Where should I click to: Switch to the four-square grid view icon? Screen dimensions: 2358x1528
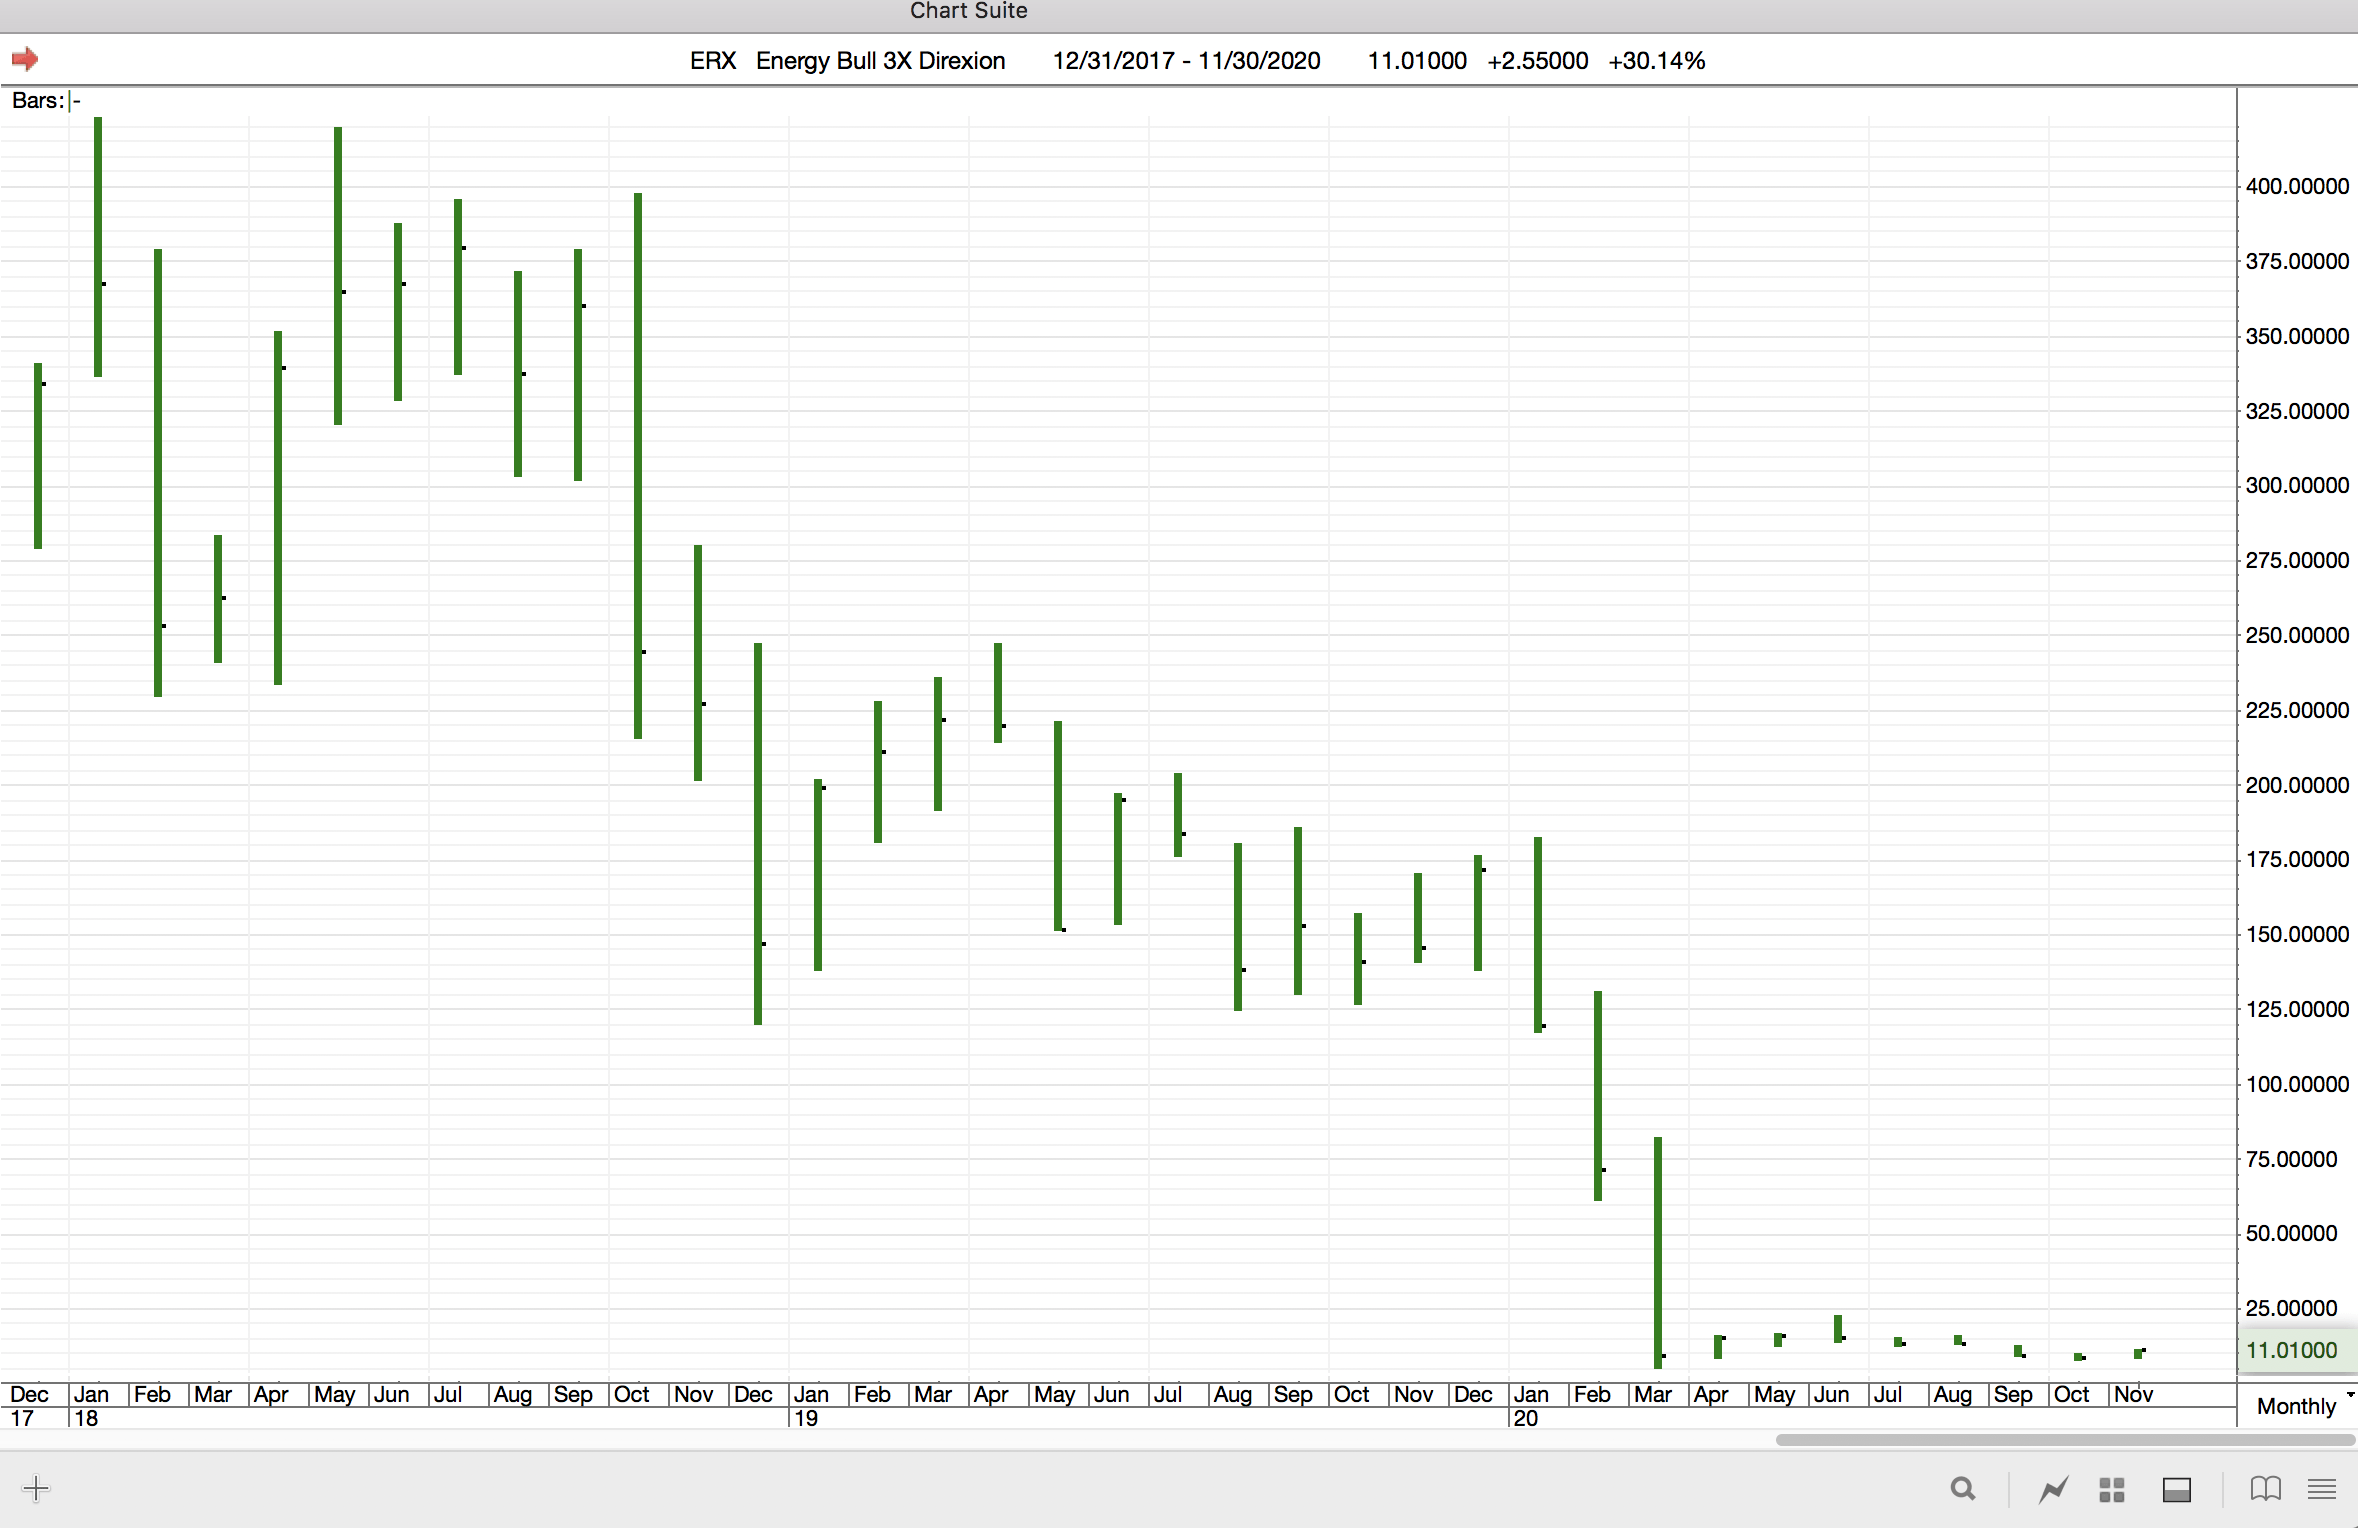(2111, 1489)
